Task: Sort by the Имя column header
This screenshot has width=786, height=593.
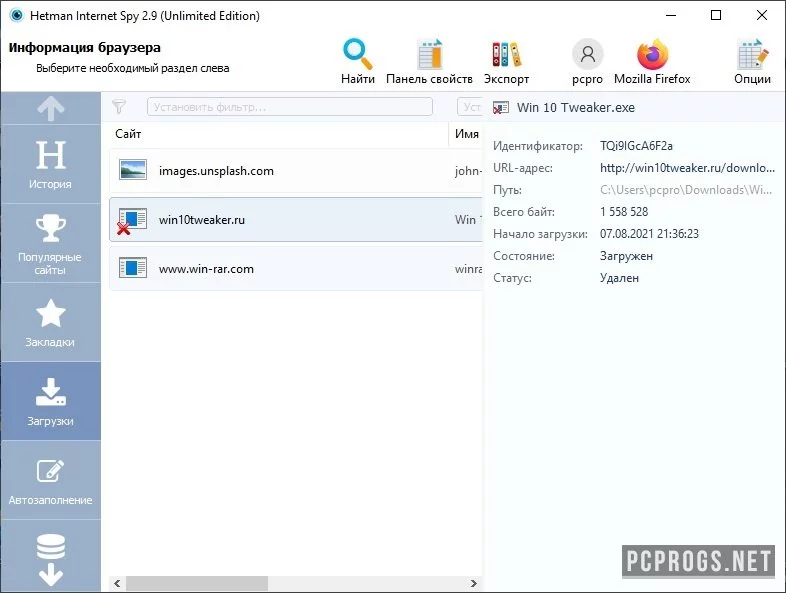Action: click(x=467, y=134)
